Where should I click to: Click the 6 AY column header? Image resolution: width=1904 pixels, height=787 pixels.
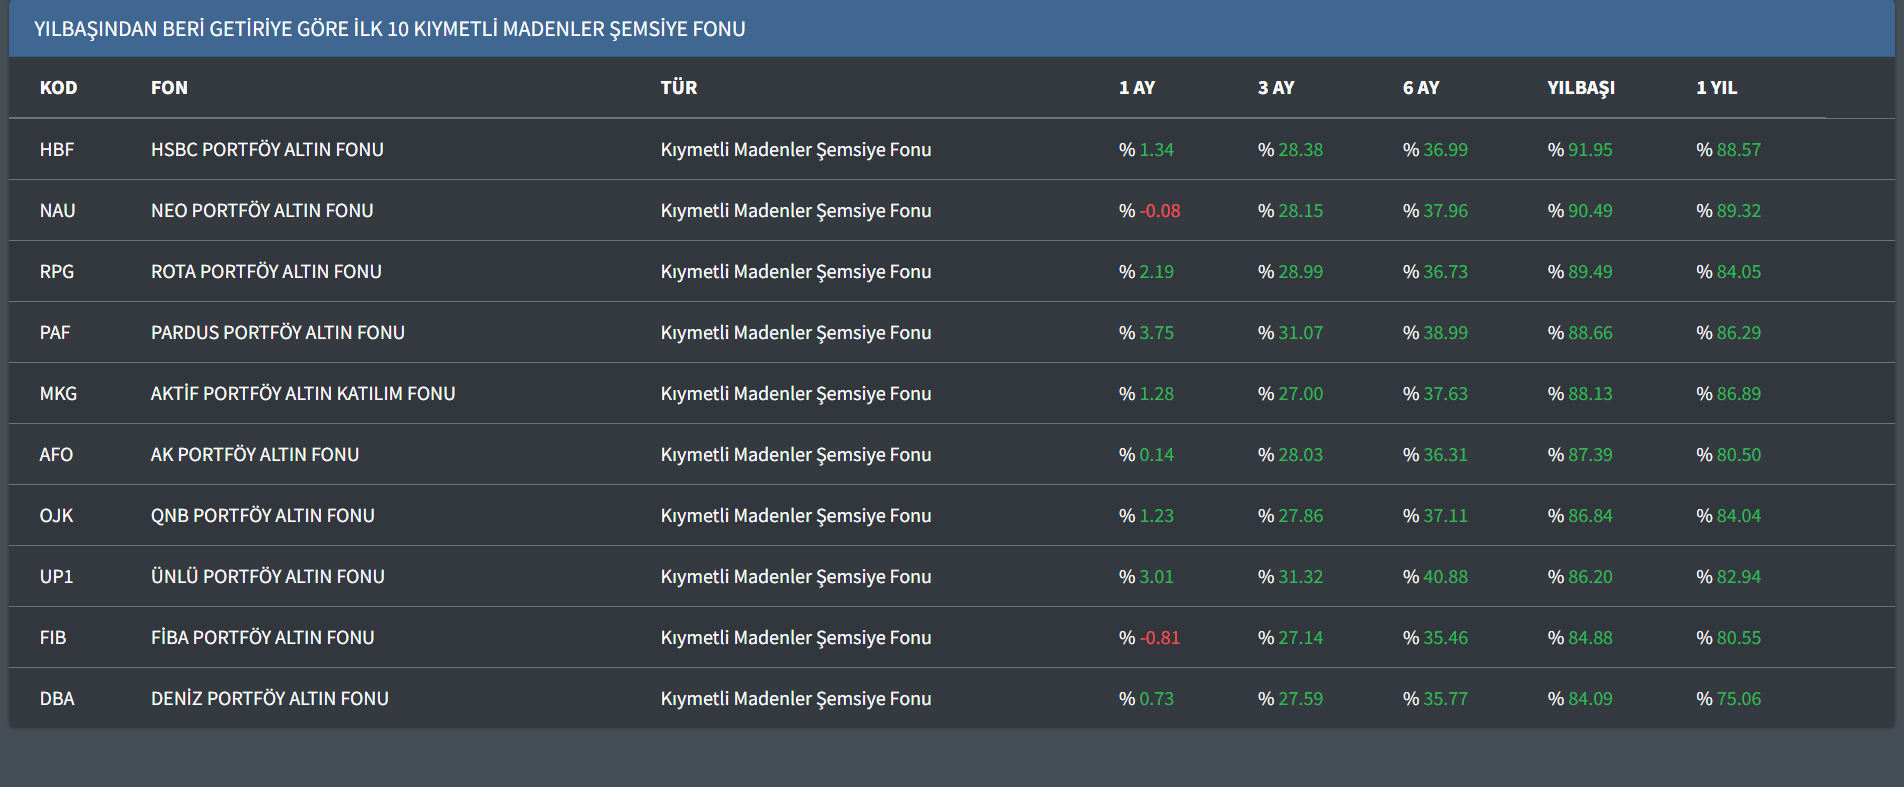[x=1420, y=88]
